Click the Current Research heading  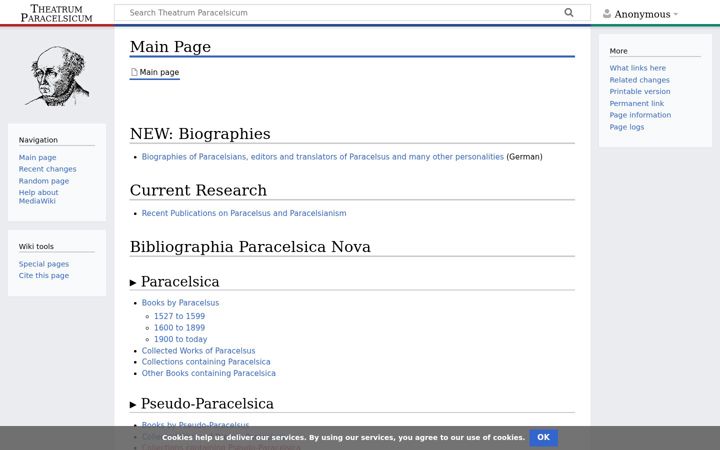(198, 190)
